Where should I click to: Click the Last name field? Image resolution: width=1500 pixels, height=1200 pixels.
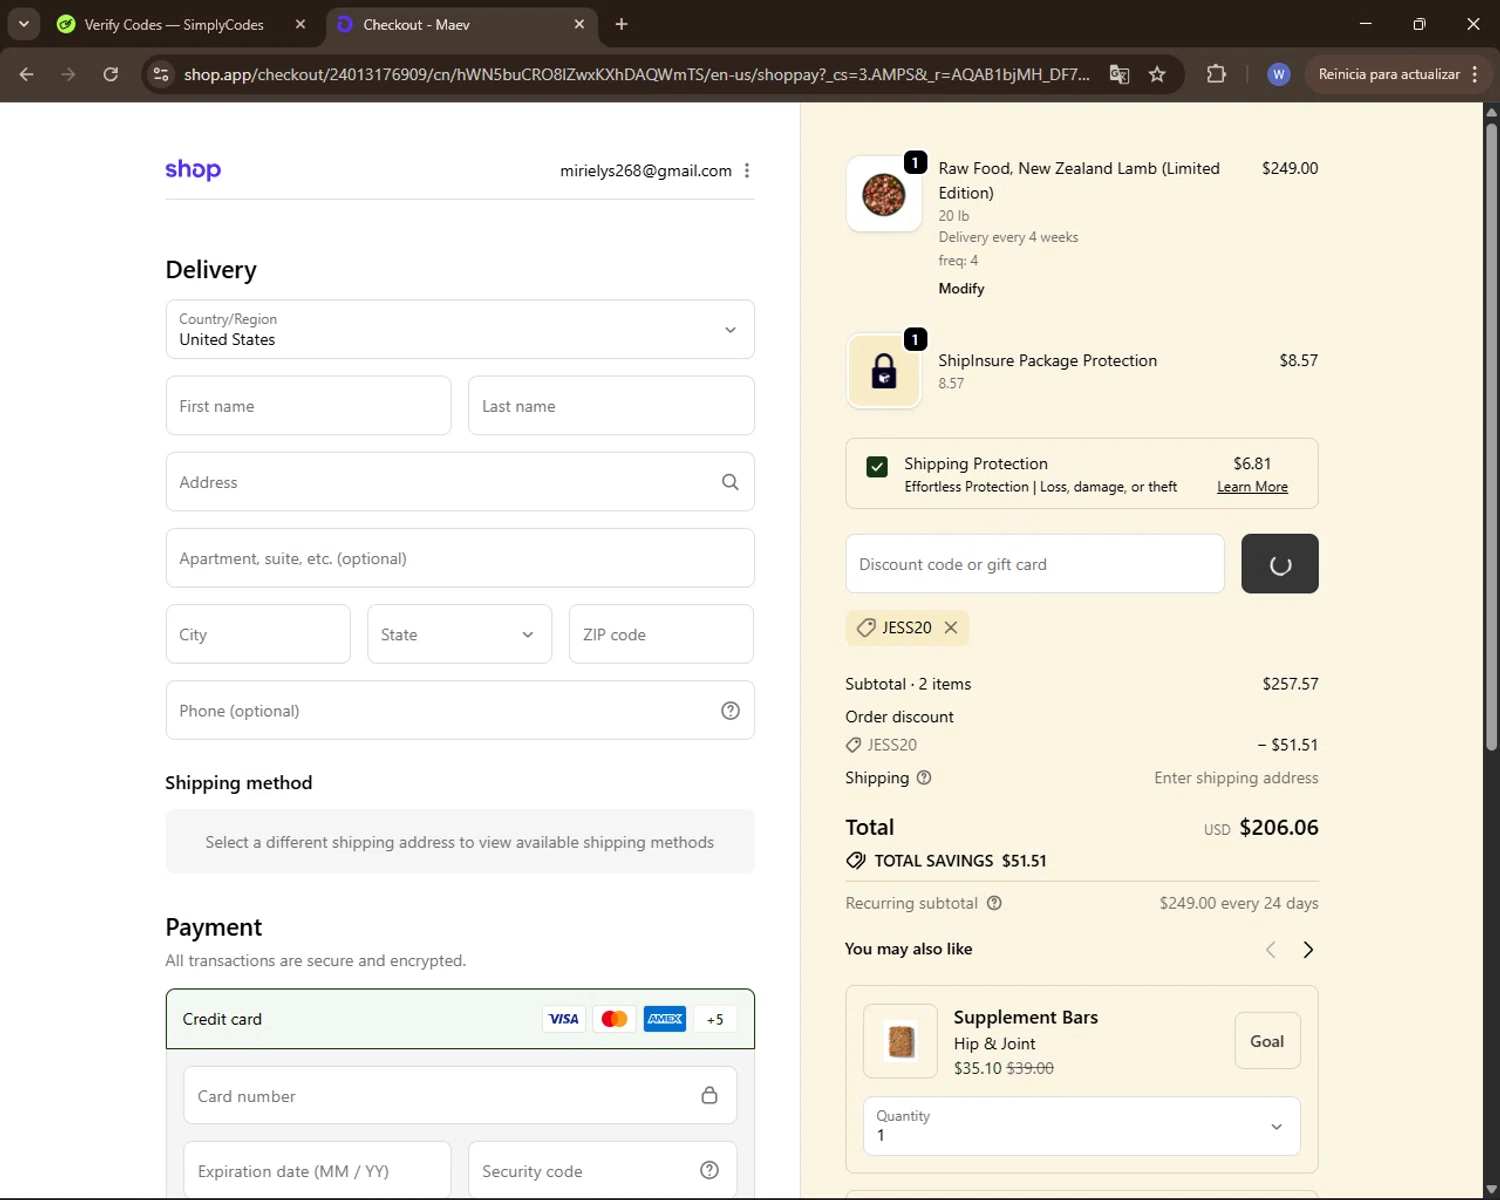611,406
